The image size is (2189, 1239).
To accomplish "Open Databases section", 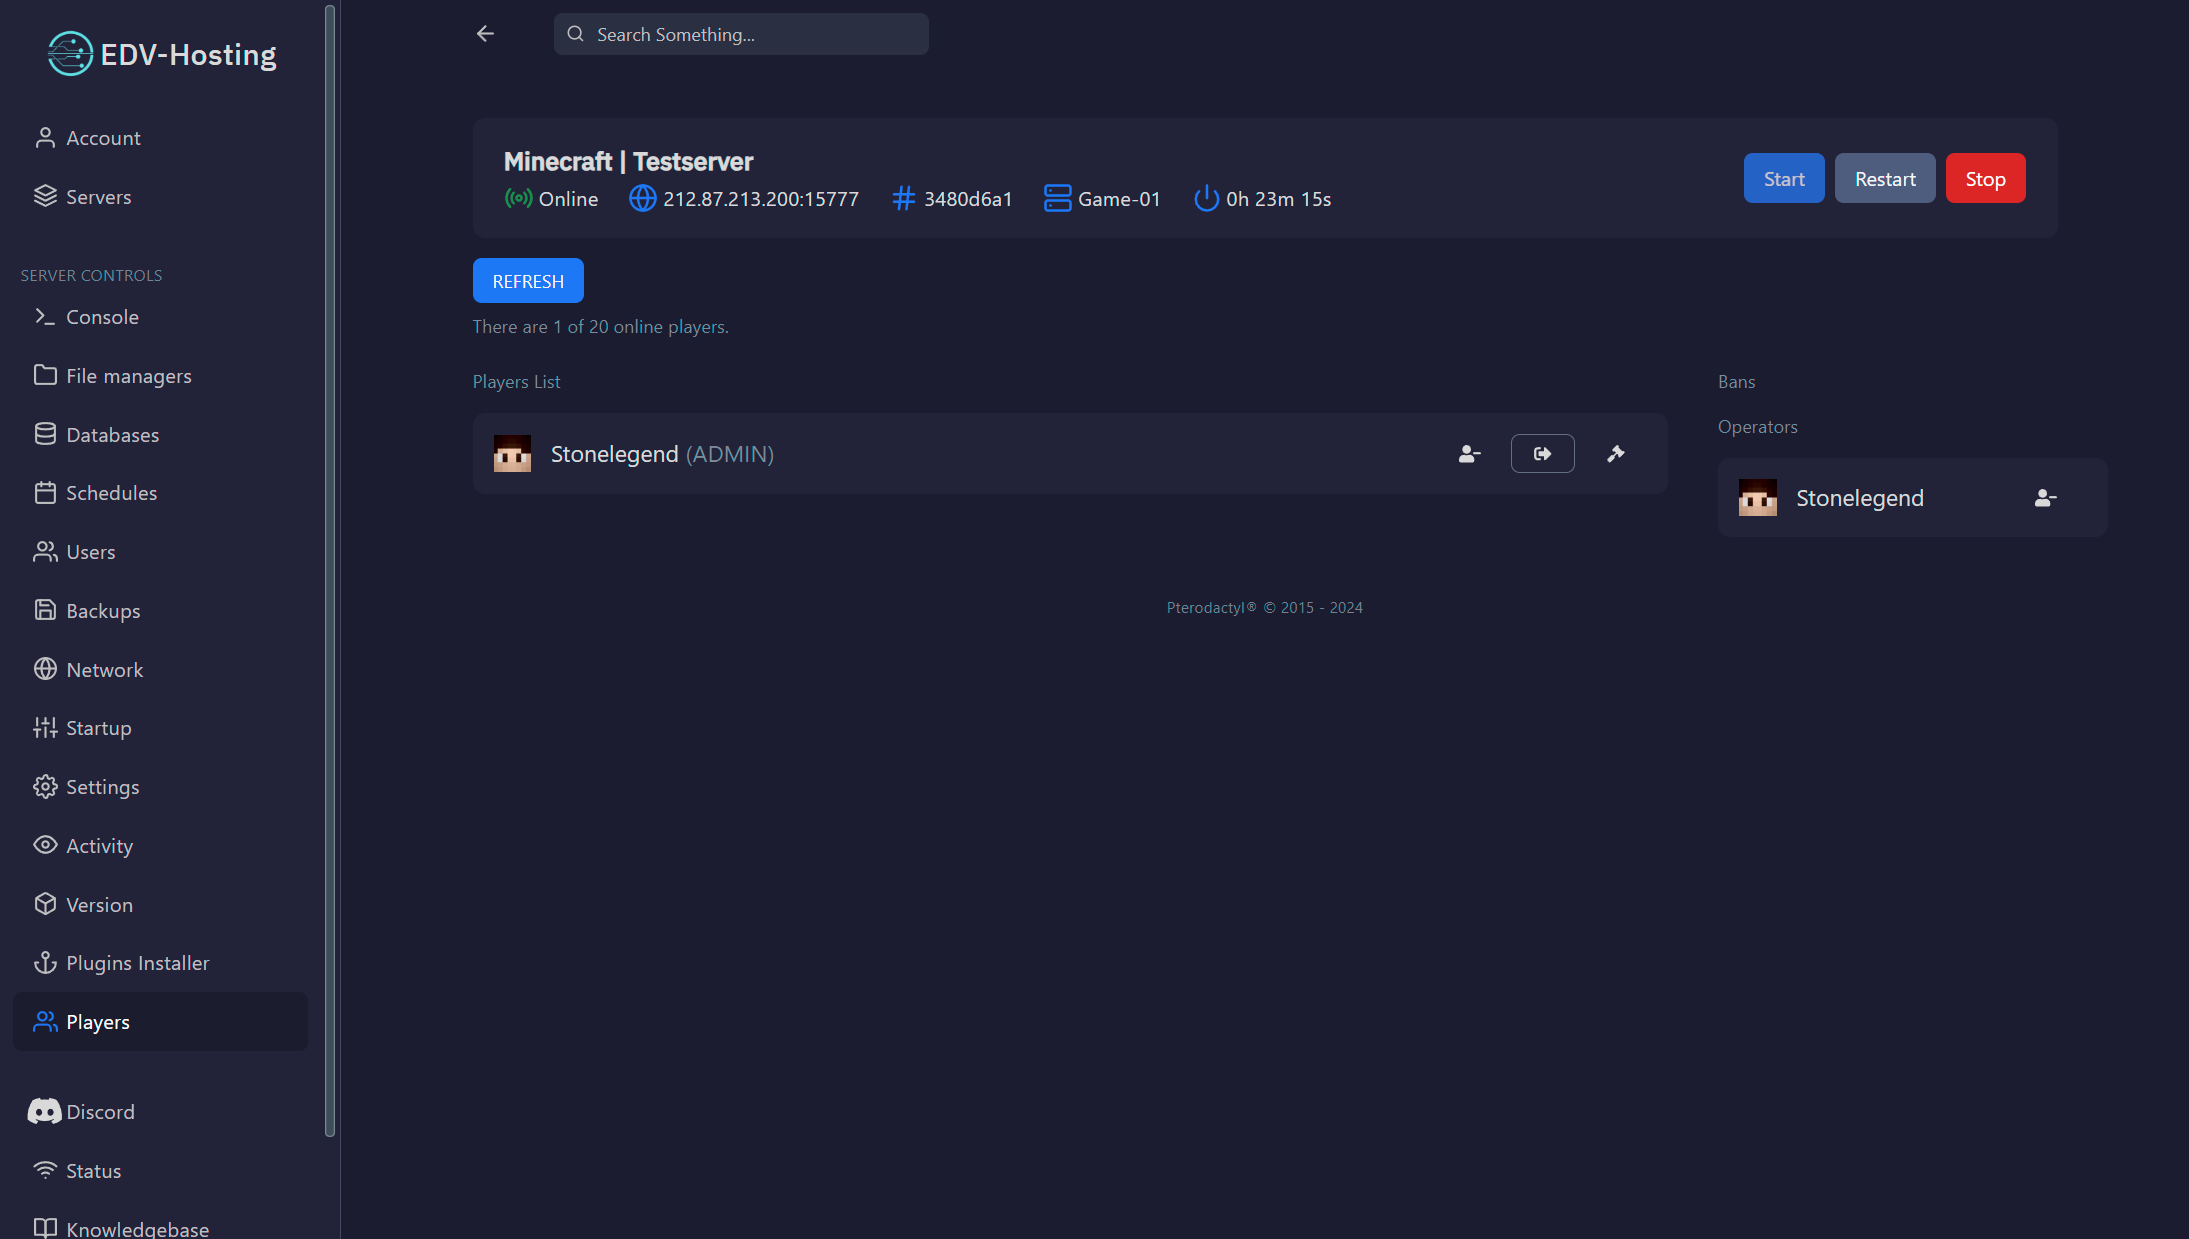I will 160,435.
